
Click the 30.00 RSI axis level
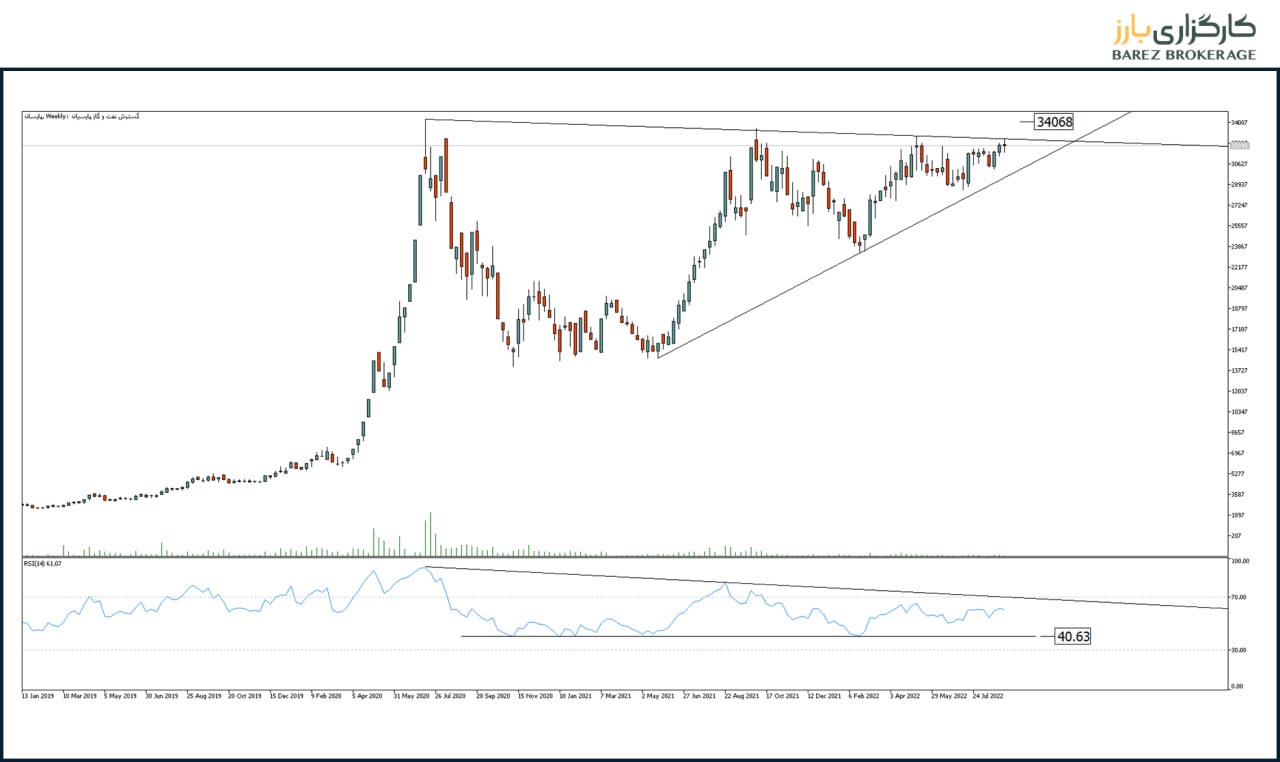point(1239,650)
